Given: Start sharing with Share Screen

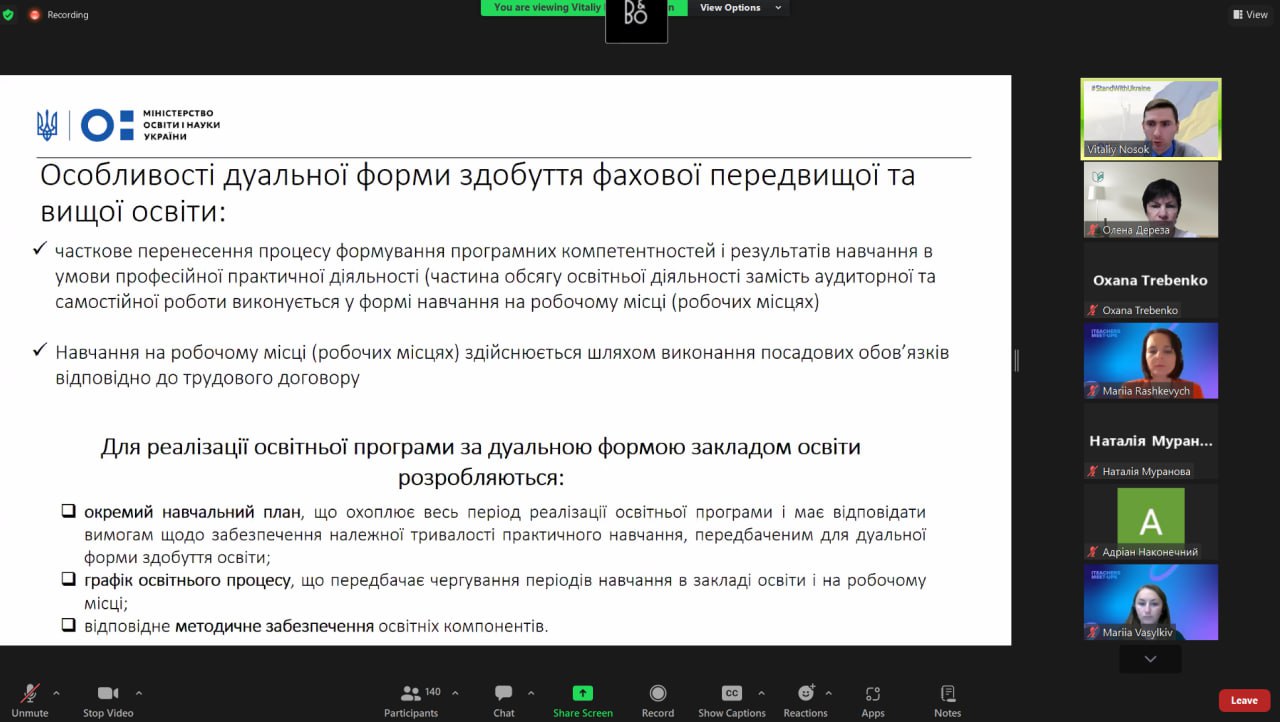Looking at the screenshot, I should [583, 700].
